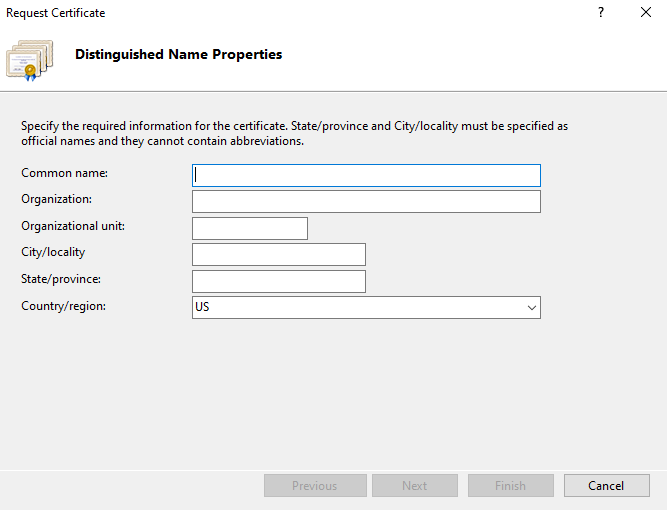667x510 pixels.
Task: Click the help question mark button
Action: tap(601, 13)
